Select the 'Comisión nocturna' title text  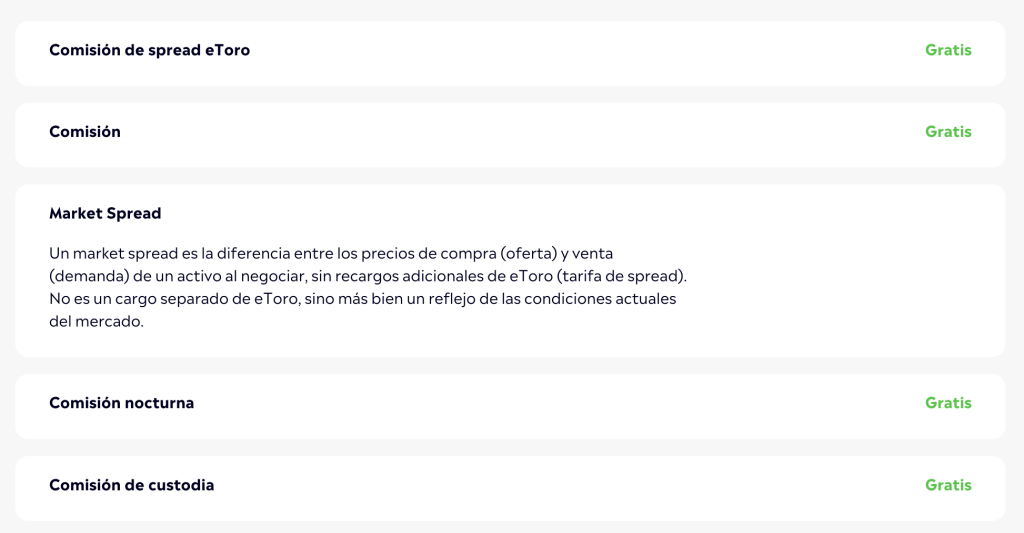click(x=121, y=404)
